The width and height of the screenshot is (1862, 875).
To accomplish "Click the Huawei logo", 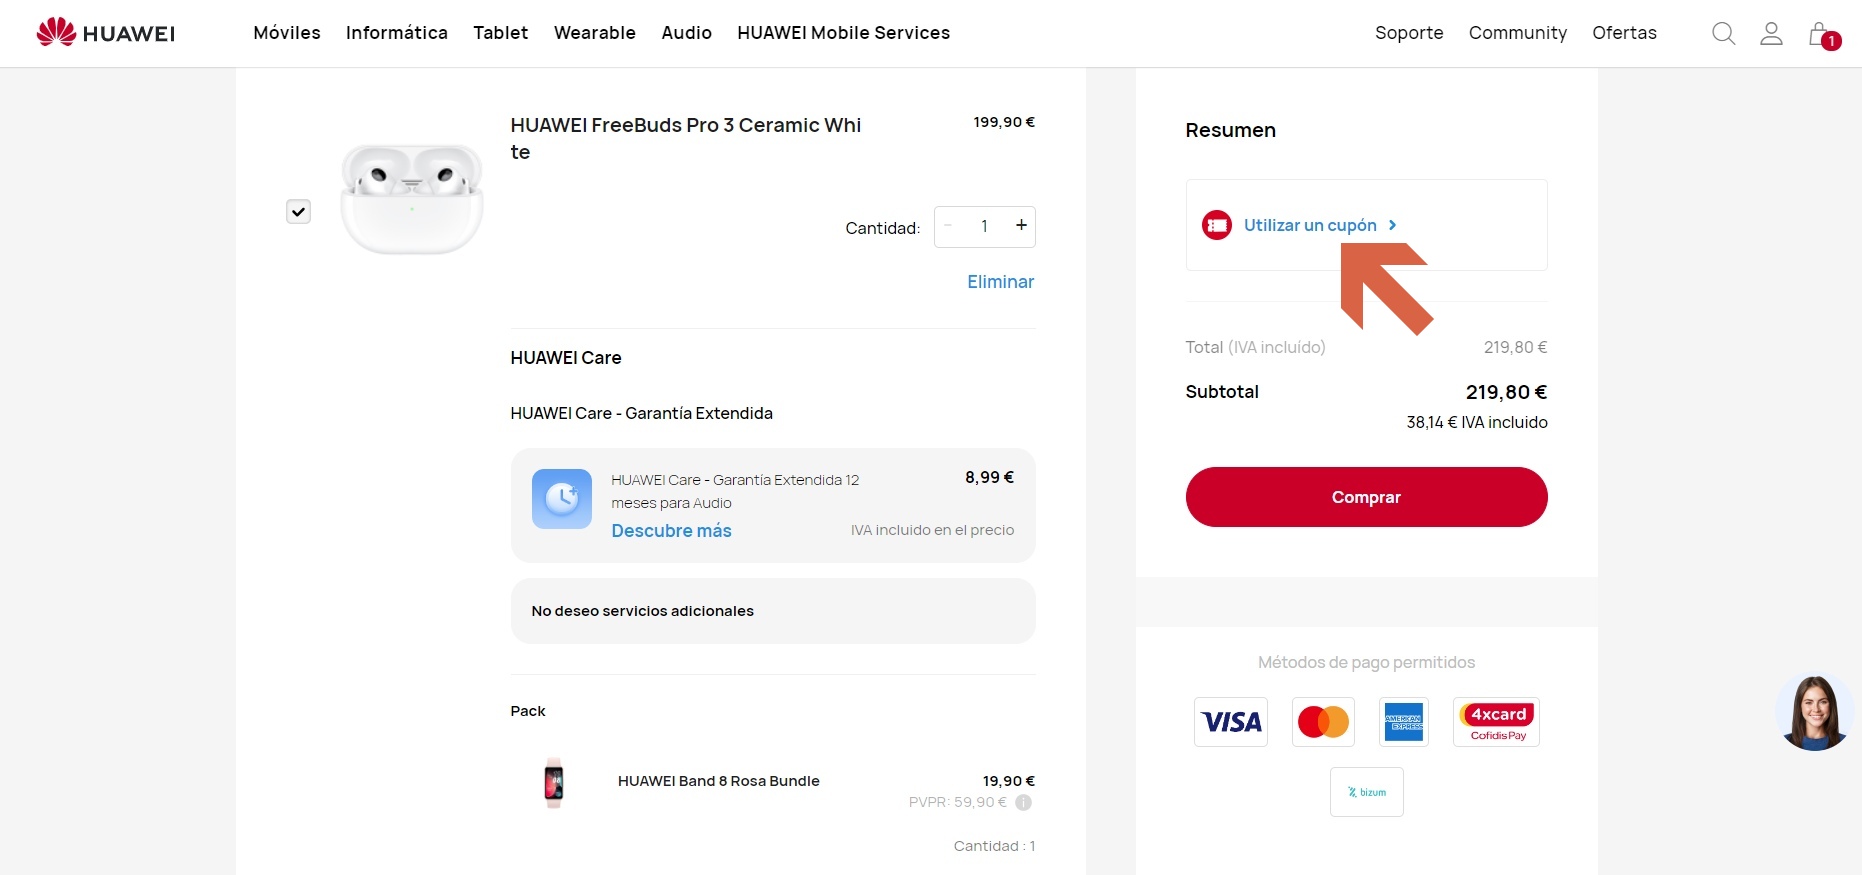I will [105, 32].
